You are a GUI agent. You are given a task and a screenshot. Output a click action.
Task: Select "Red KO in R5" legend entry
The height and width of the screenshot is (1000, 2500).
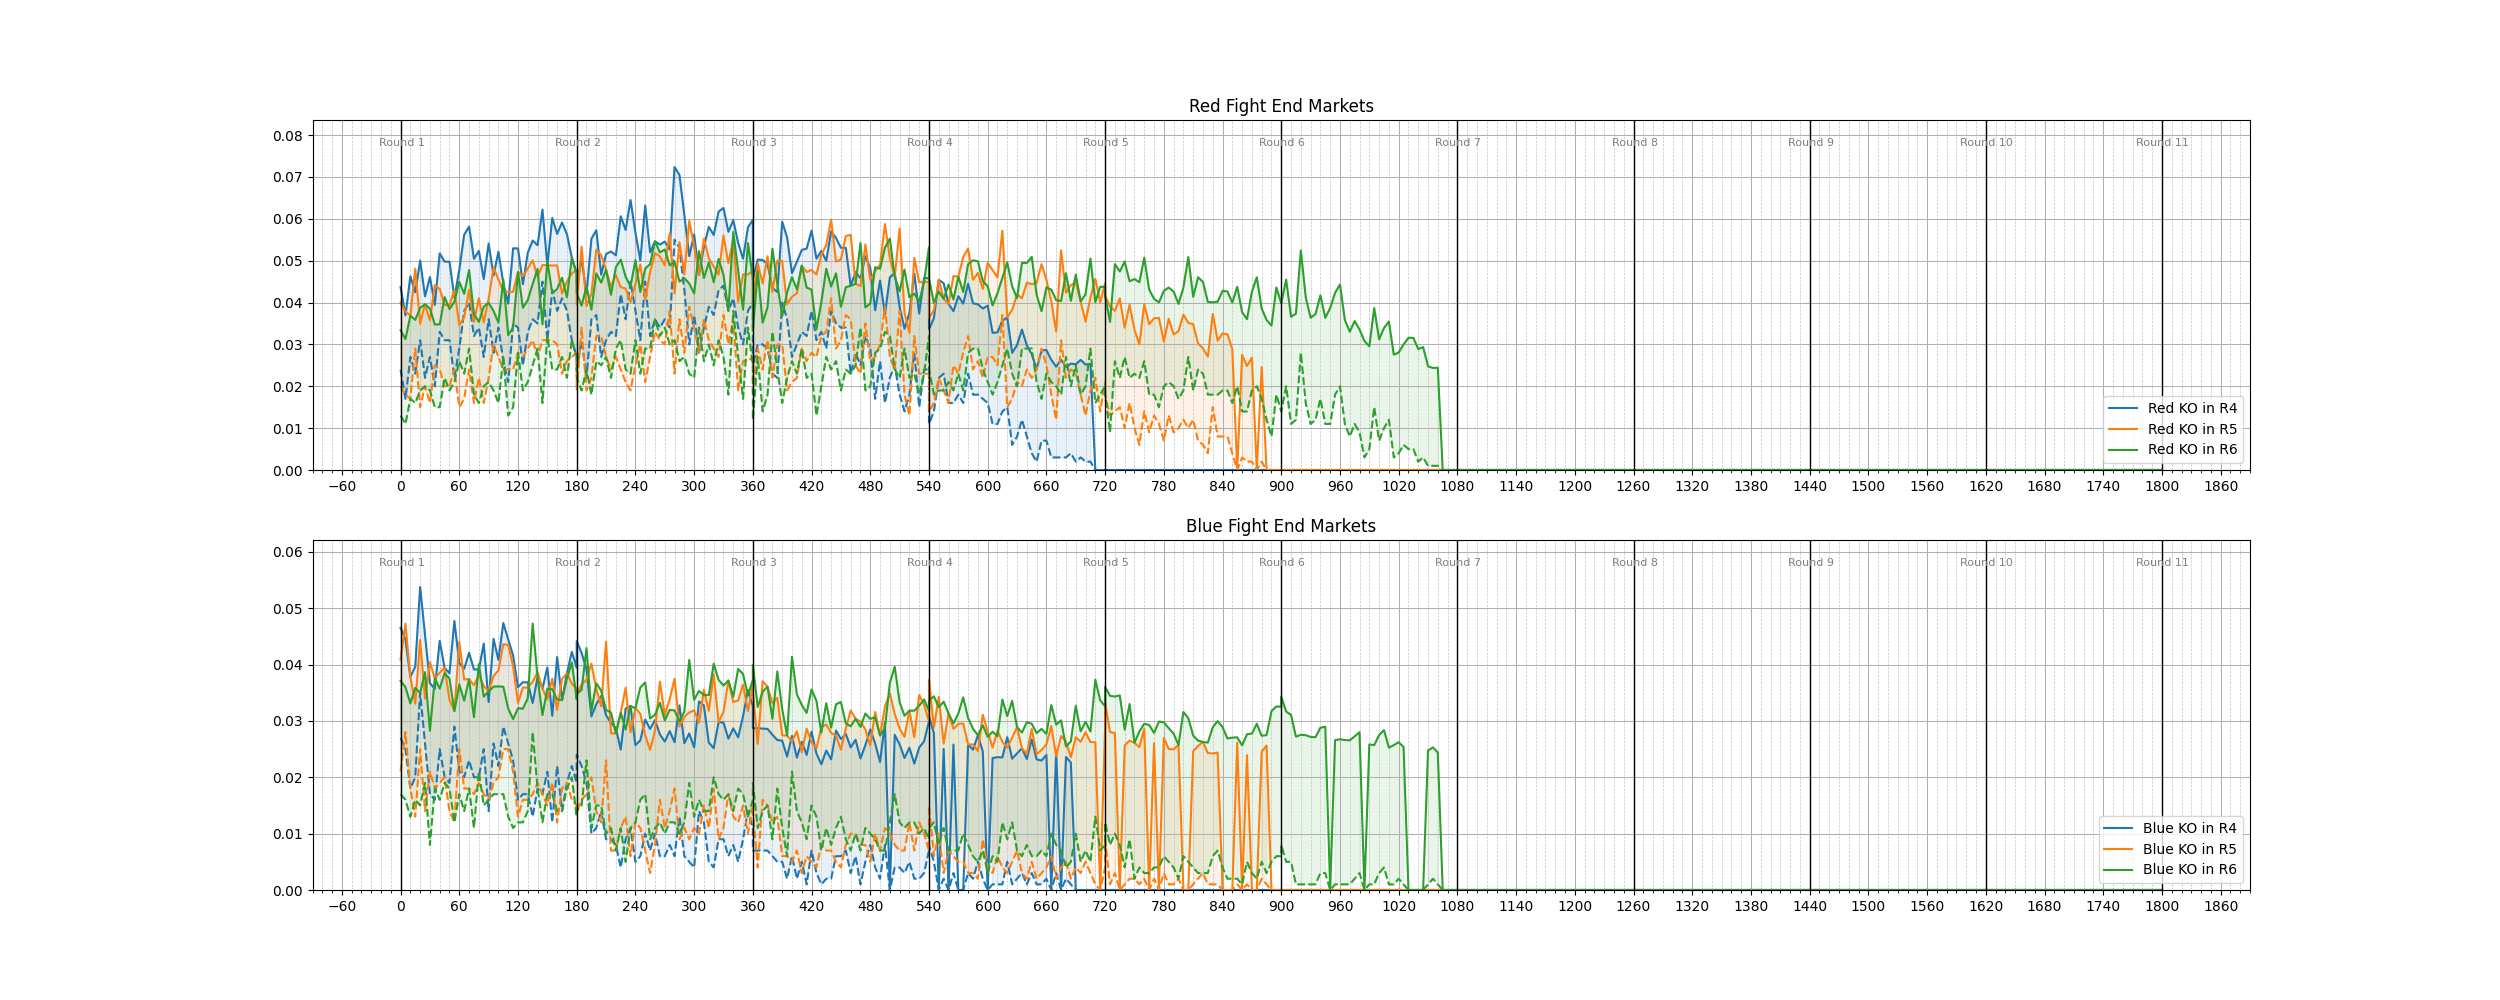pos(2191,429)
